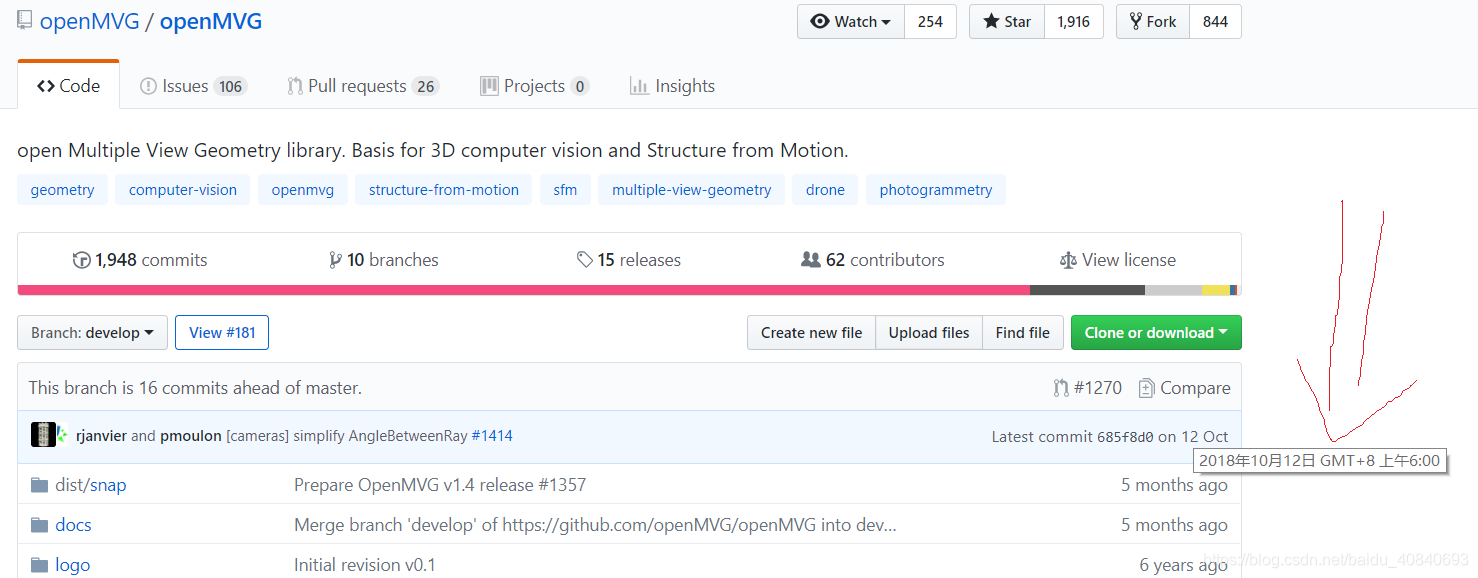Open the Pull requests tab
Image resolution: width=1478 pixels, height=578 pixels.
coord(363,86)
